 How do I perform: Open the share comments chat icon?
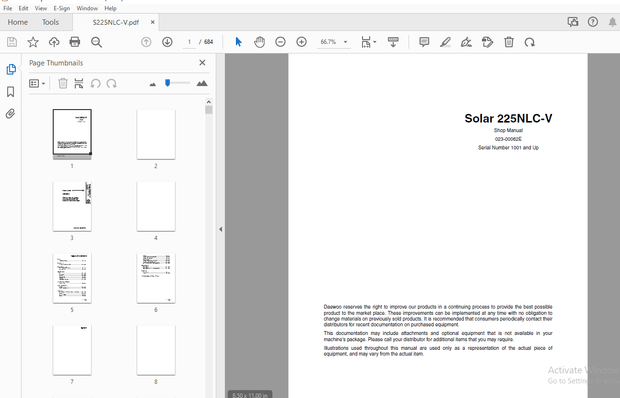[x=573, y=22]
